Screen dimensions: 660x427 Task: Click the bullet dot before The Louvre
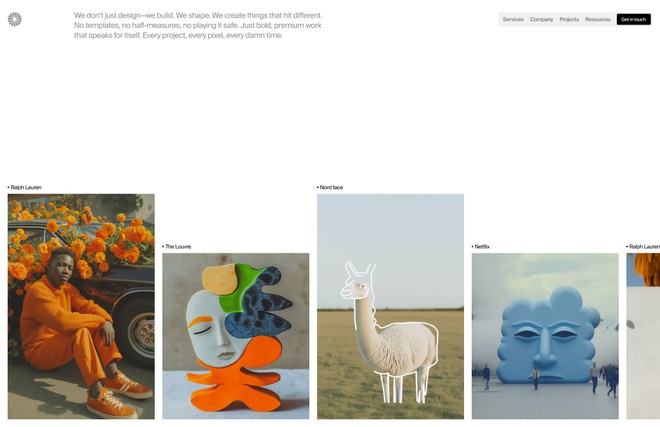pyautogui.click(x=163, y=247)
